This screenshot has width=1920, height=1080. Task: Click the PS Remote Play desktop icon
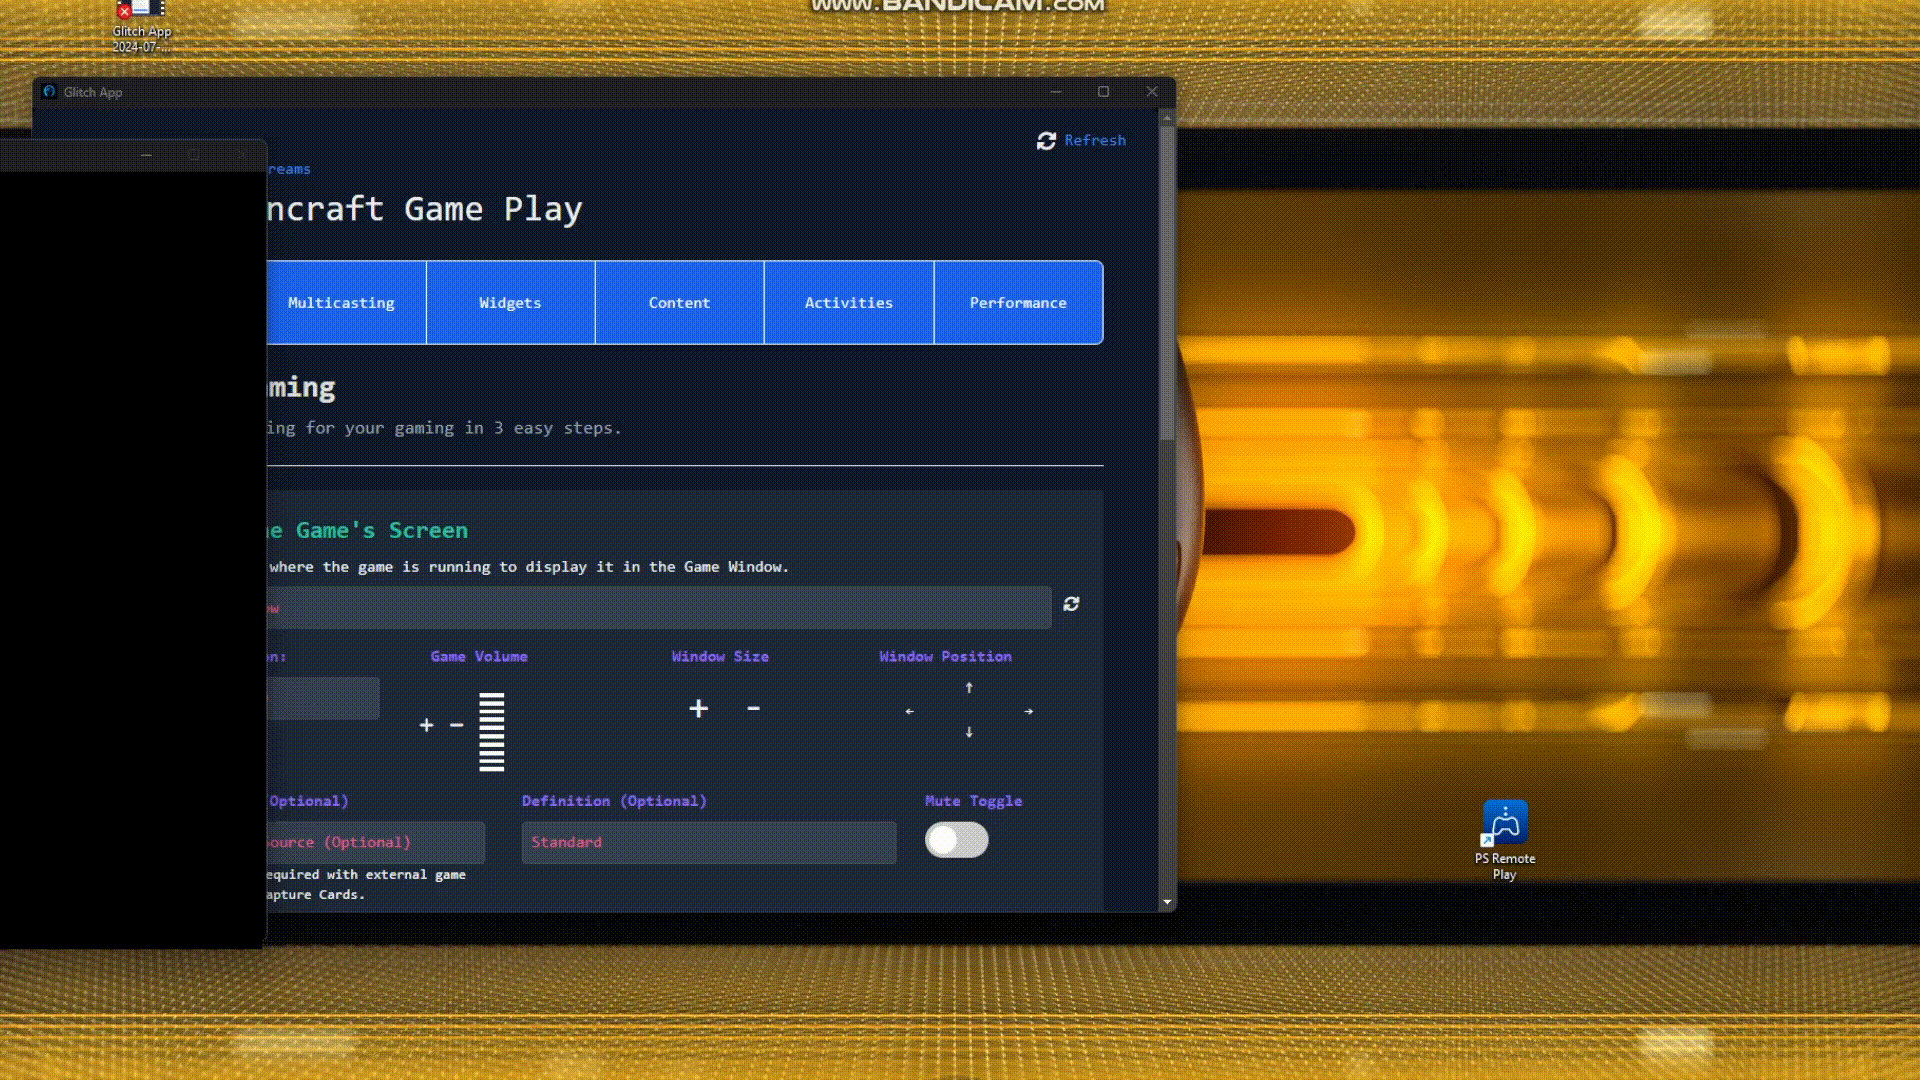tap(1505, 839)
